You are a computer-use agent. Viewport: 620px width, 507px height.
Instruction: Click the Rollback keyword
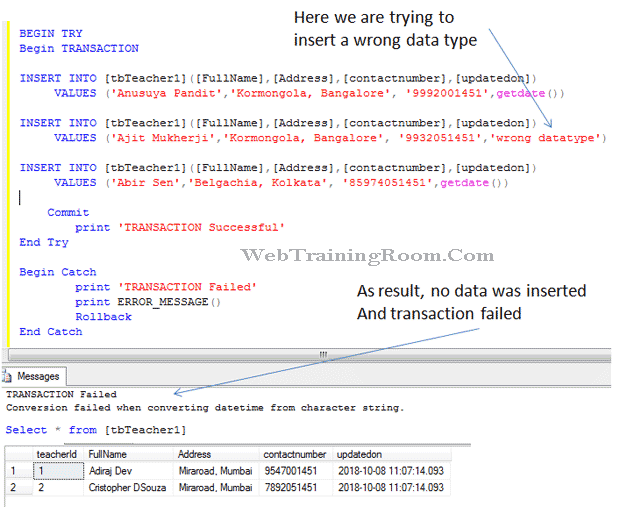(104, 317)
